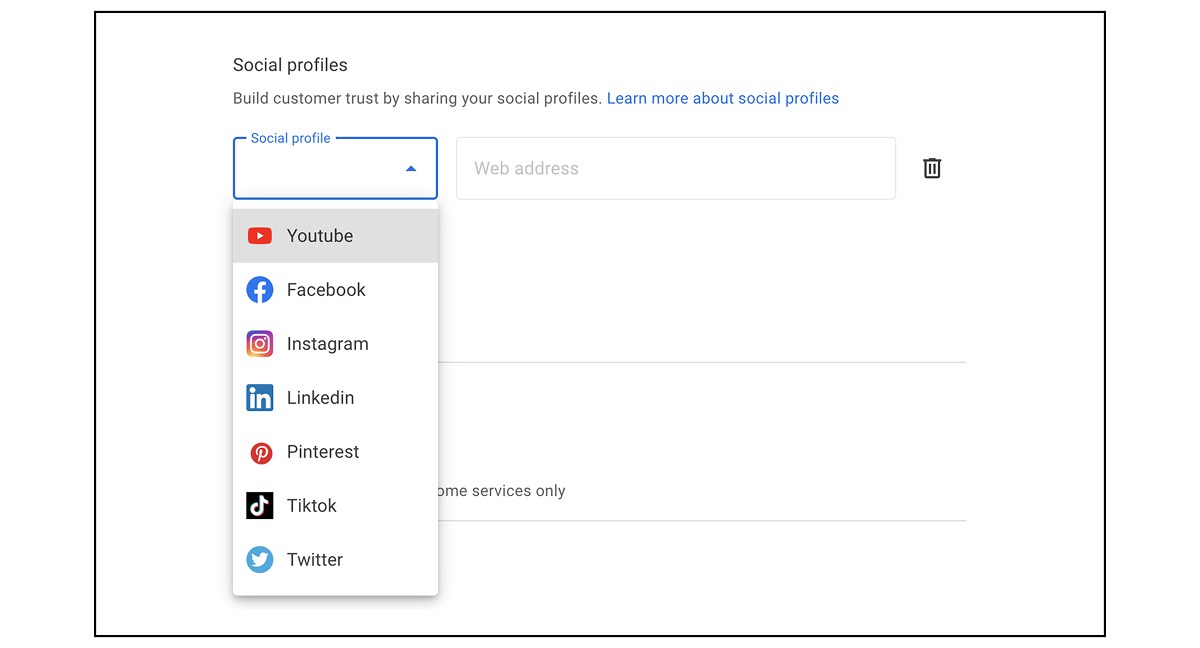Click the Social profiles section heading
The width and height of the screenshot is (1200, 648).
point(290,65)
